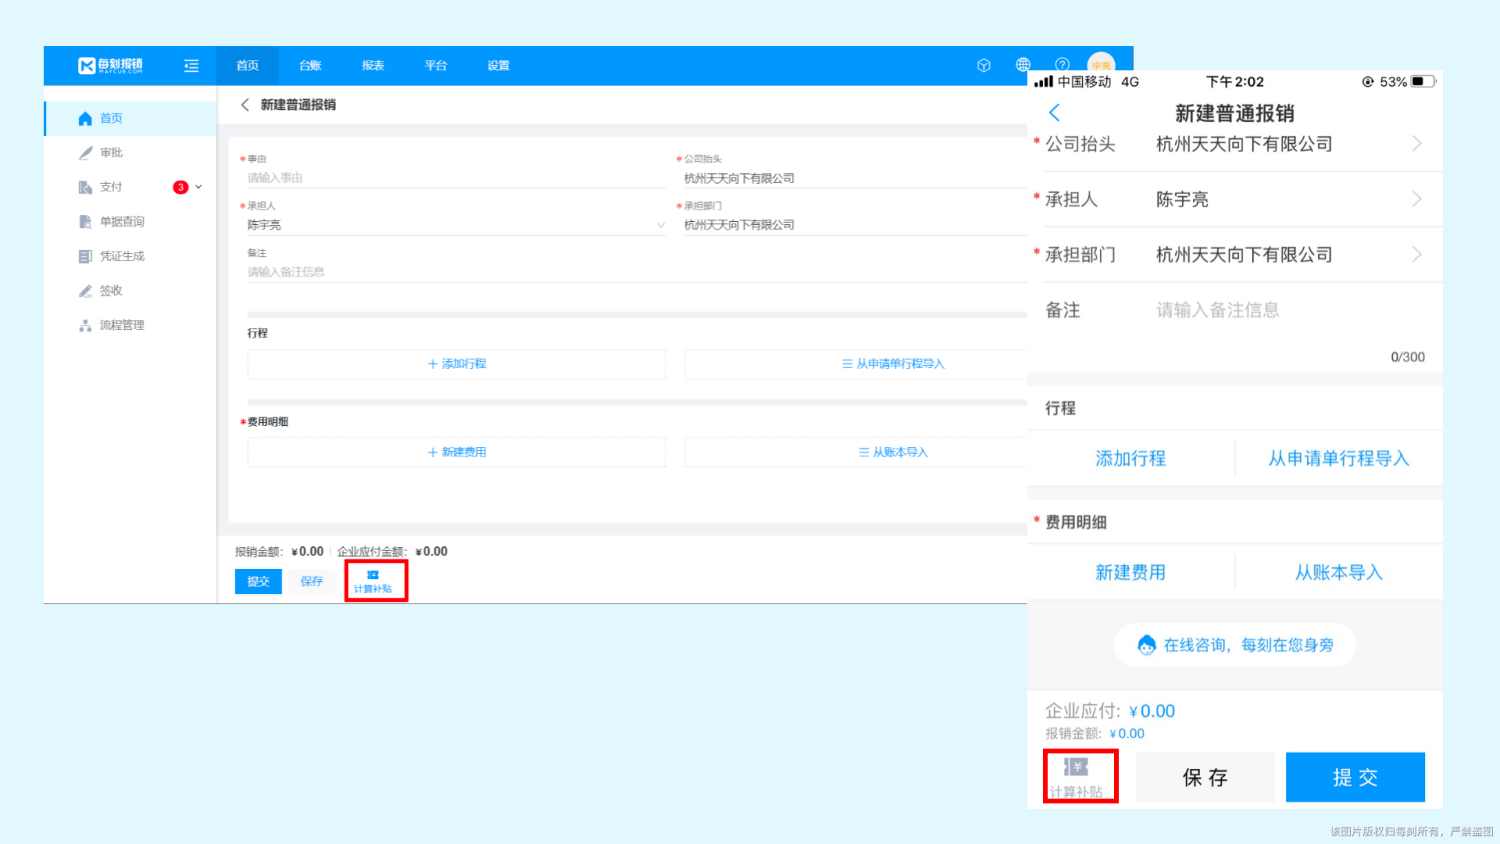The image size is (1500, 844).
Task: Click the cube icon in top bar
Action: point(984,66)
